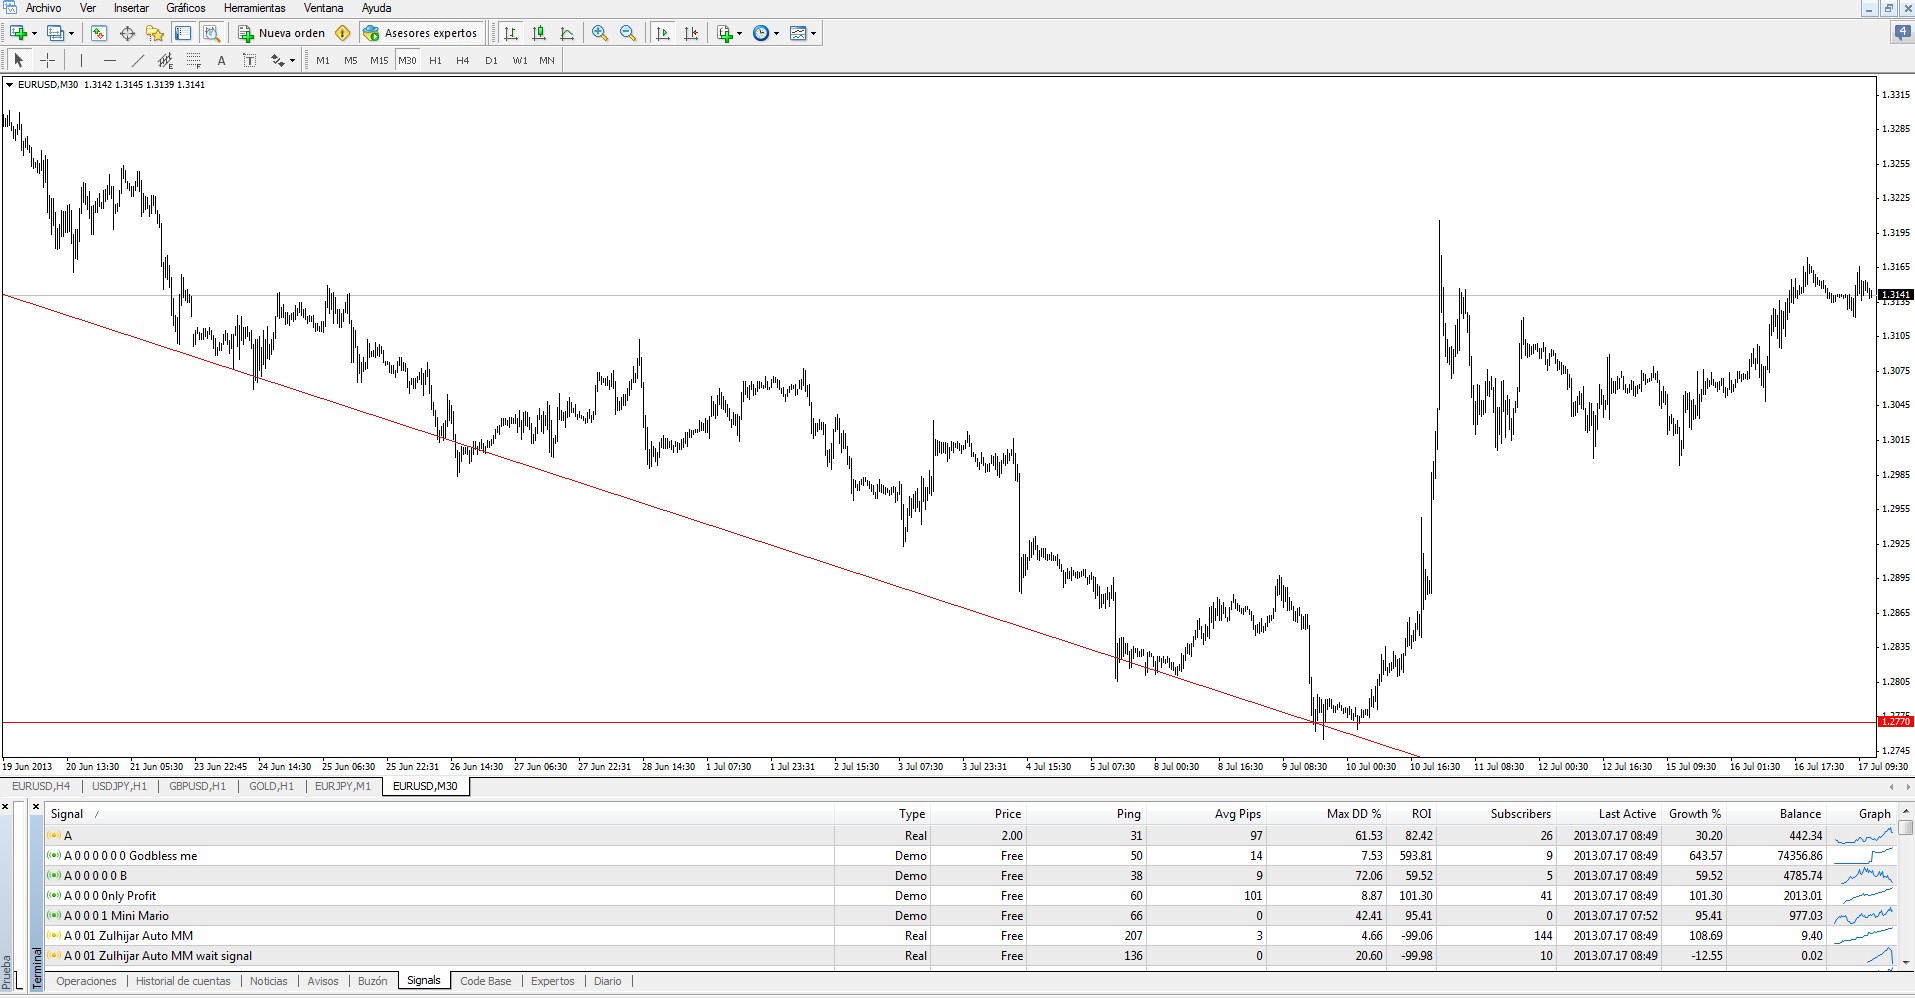Toggle the Chart Shift icon
This screenshot has height=998, width=1915.
click(690, 33)
